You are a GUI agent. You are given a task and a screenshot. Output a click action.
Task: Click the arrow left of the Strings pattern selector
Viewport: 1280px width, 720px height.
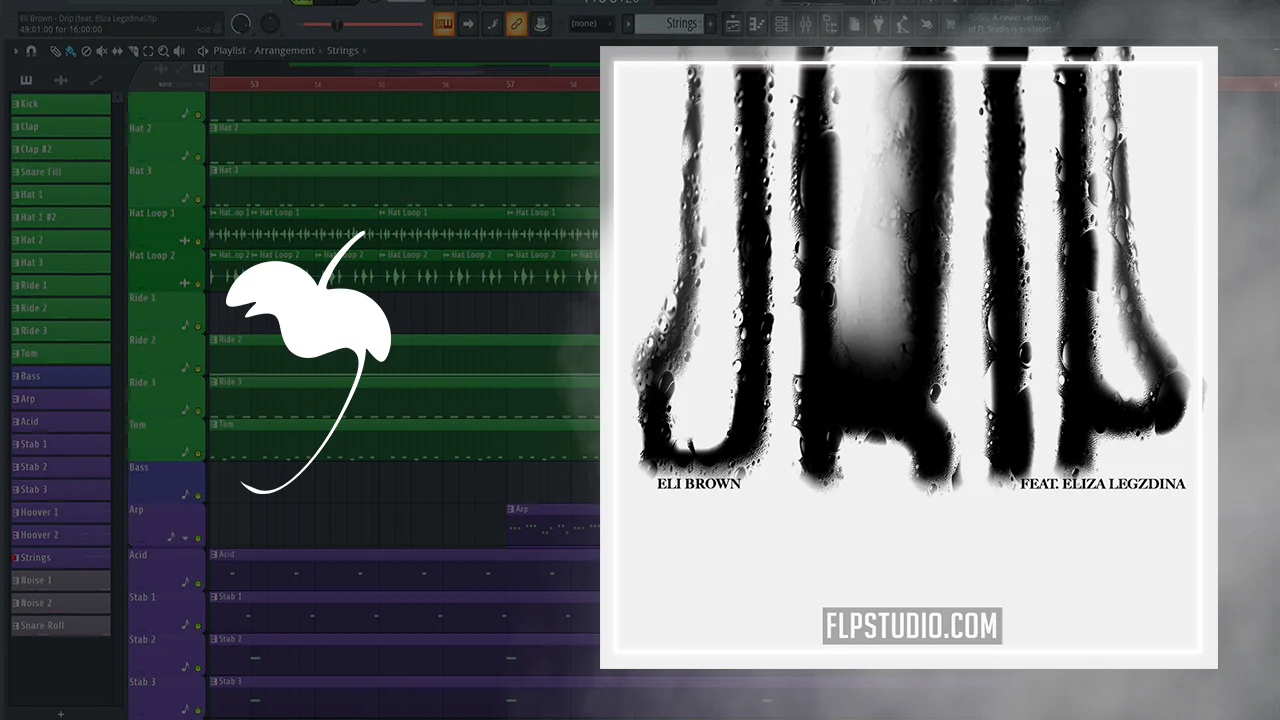coord(627,24)
